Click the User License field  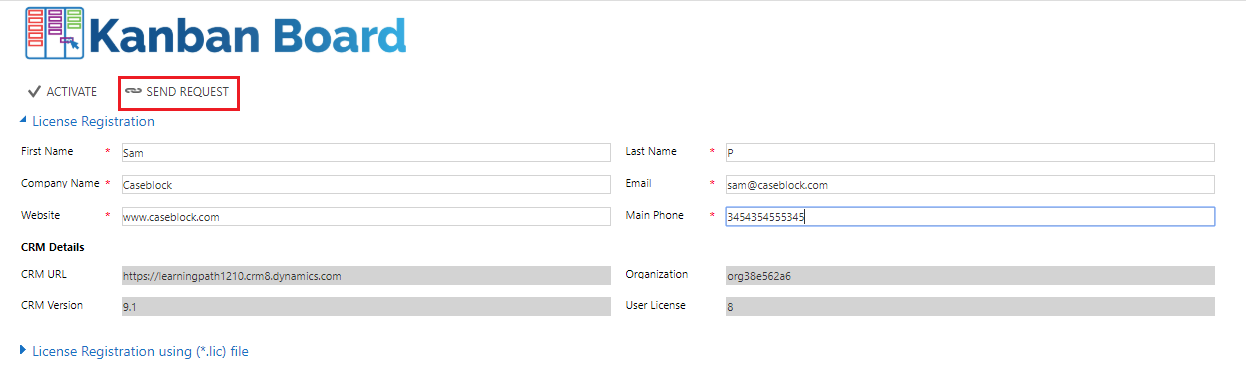pos(969,307)
